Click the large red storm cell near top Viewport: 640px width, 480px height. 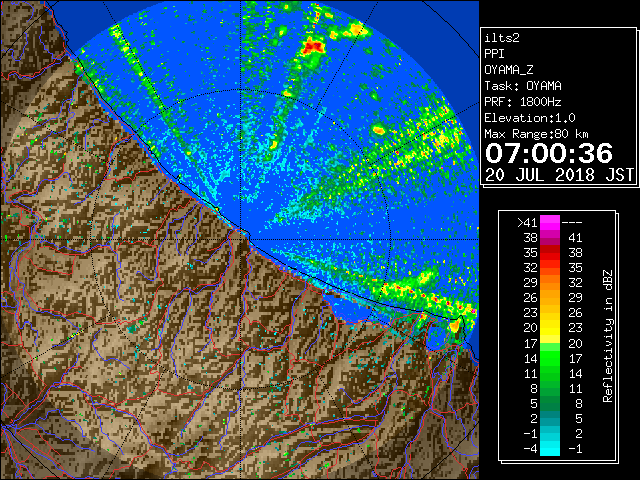[313, 46]
